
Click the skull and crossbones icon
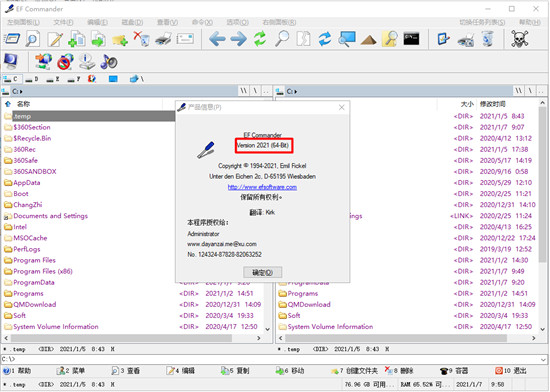tap(519, 39)
